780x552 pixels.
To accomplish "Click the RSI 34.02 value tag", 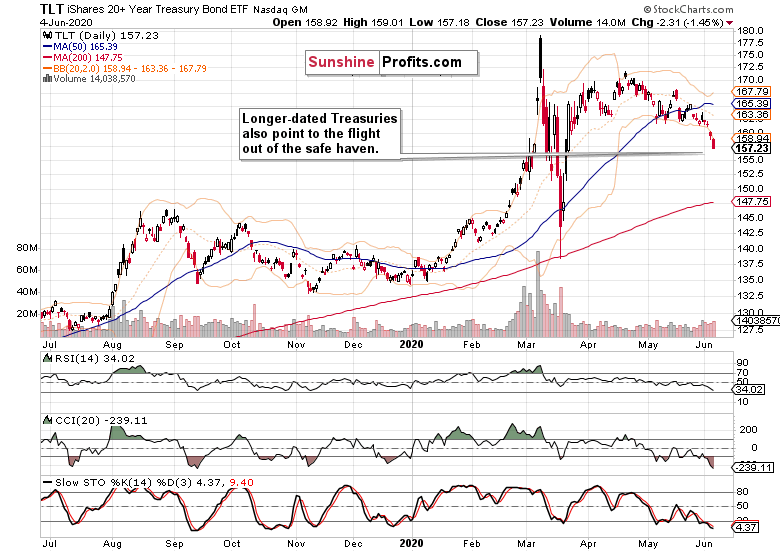I will 749,389.
